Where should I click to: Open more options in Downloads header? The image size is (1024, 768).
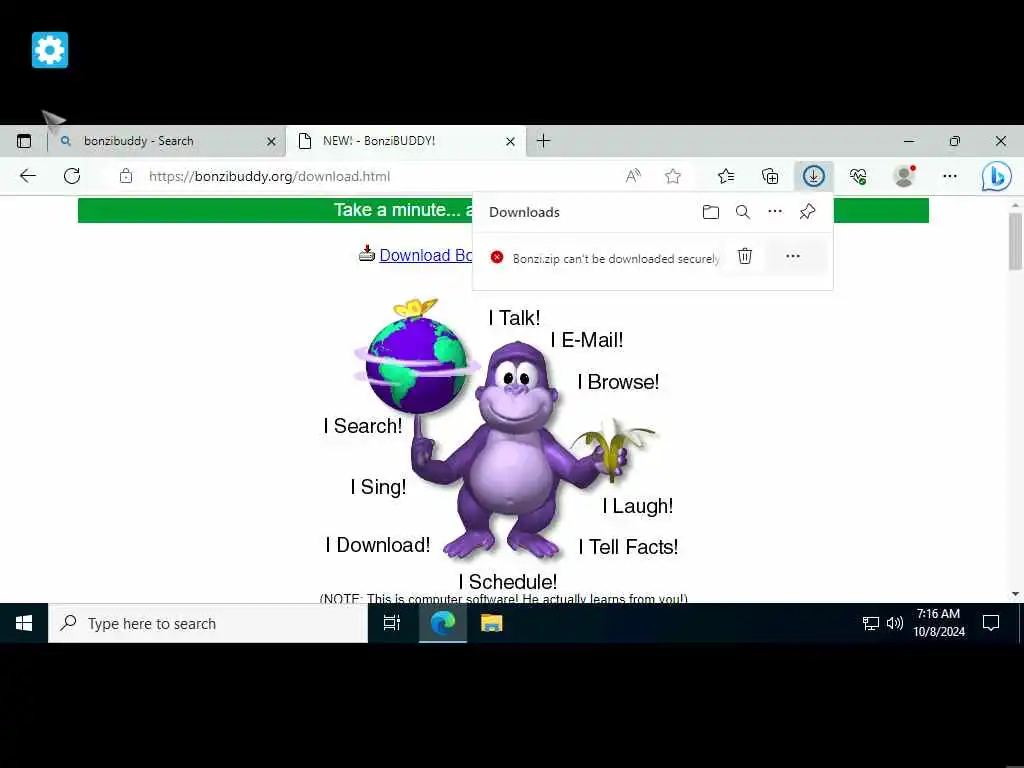(x=775, y=212)
